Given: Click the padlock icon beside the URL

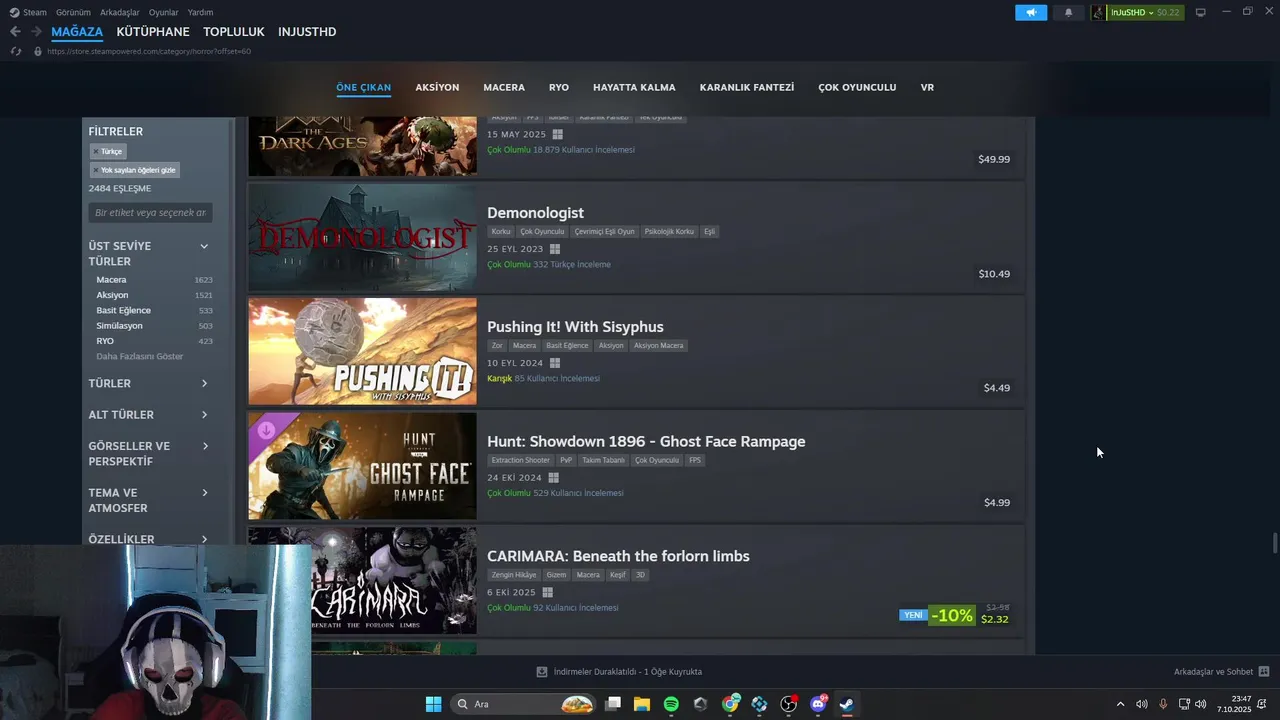Looking at the screenshot, I should [38, 51].
